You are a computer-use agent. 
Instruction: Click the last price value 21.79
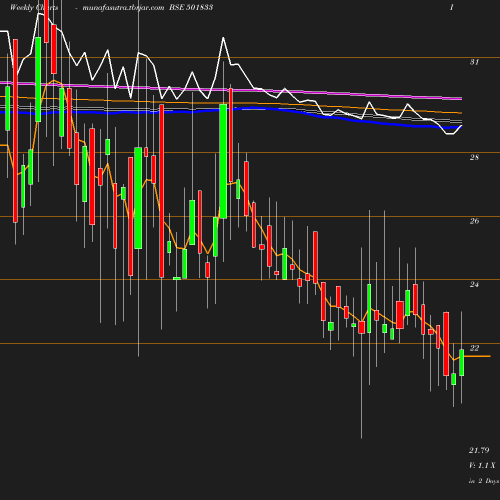click(x=479, y=450)
